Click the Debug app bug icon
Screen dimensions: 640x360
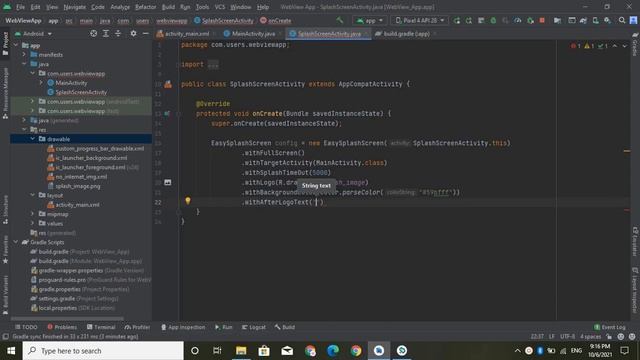493,20
